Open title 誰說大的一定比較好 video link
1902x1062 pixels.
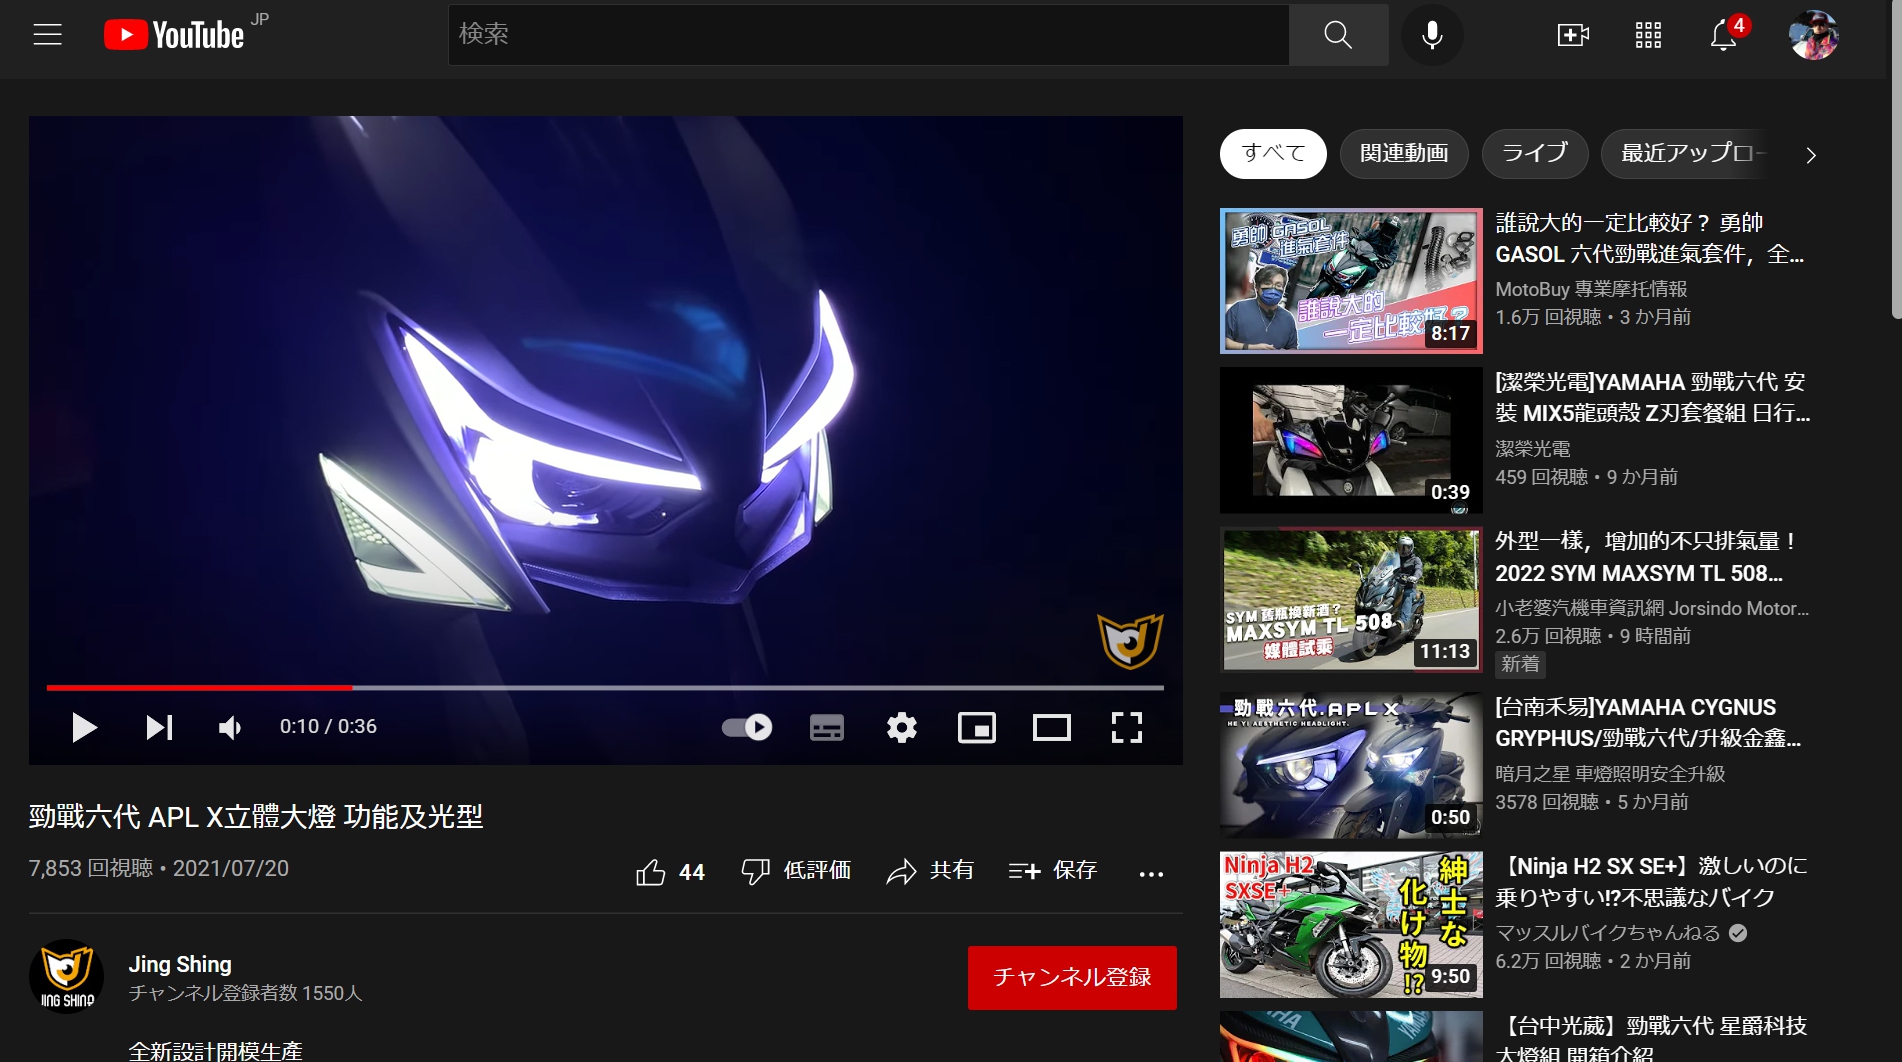pos(1650,238)
